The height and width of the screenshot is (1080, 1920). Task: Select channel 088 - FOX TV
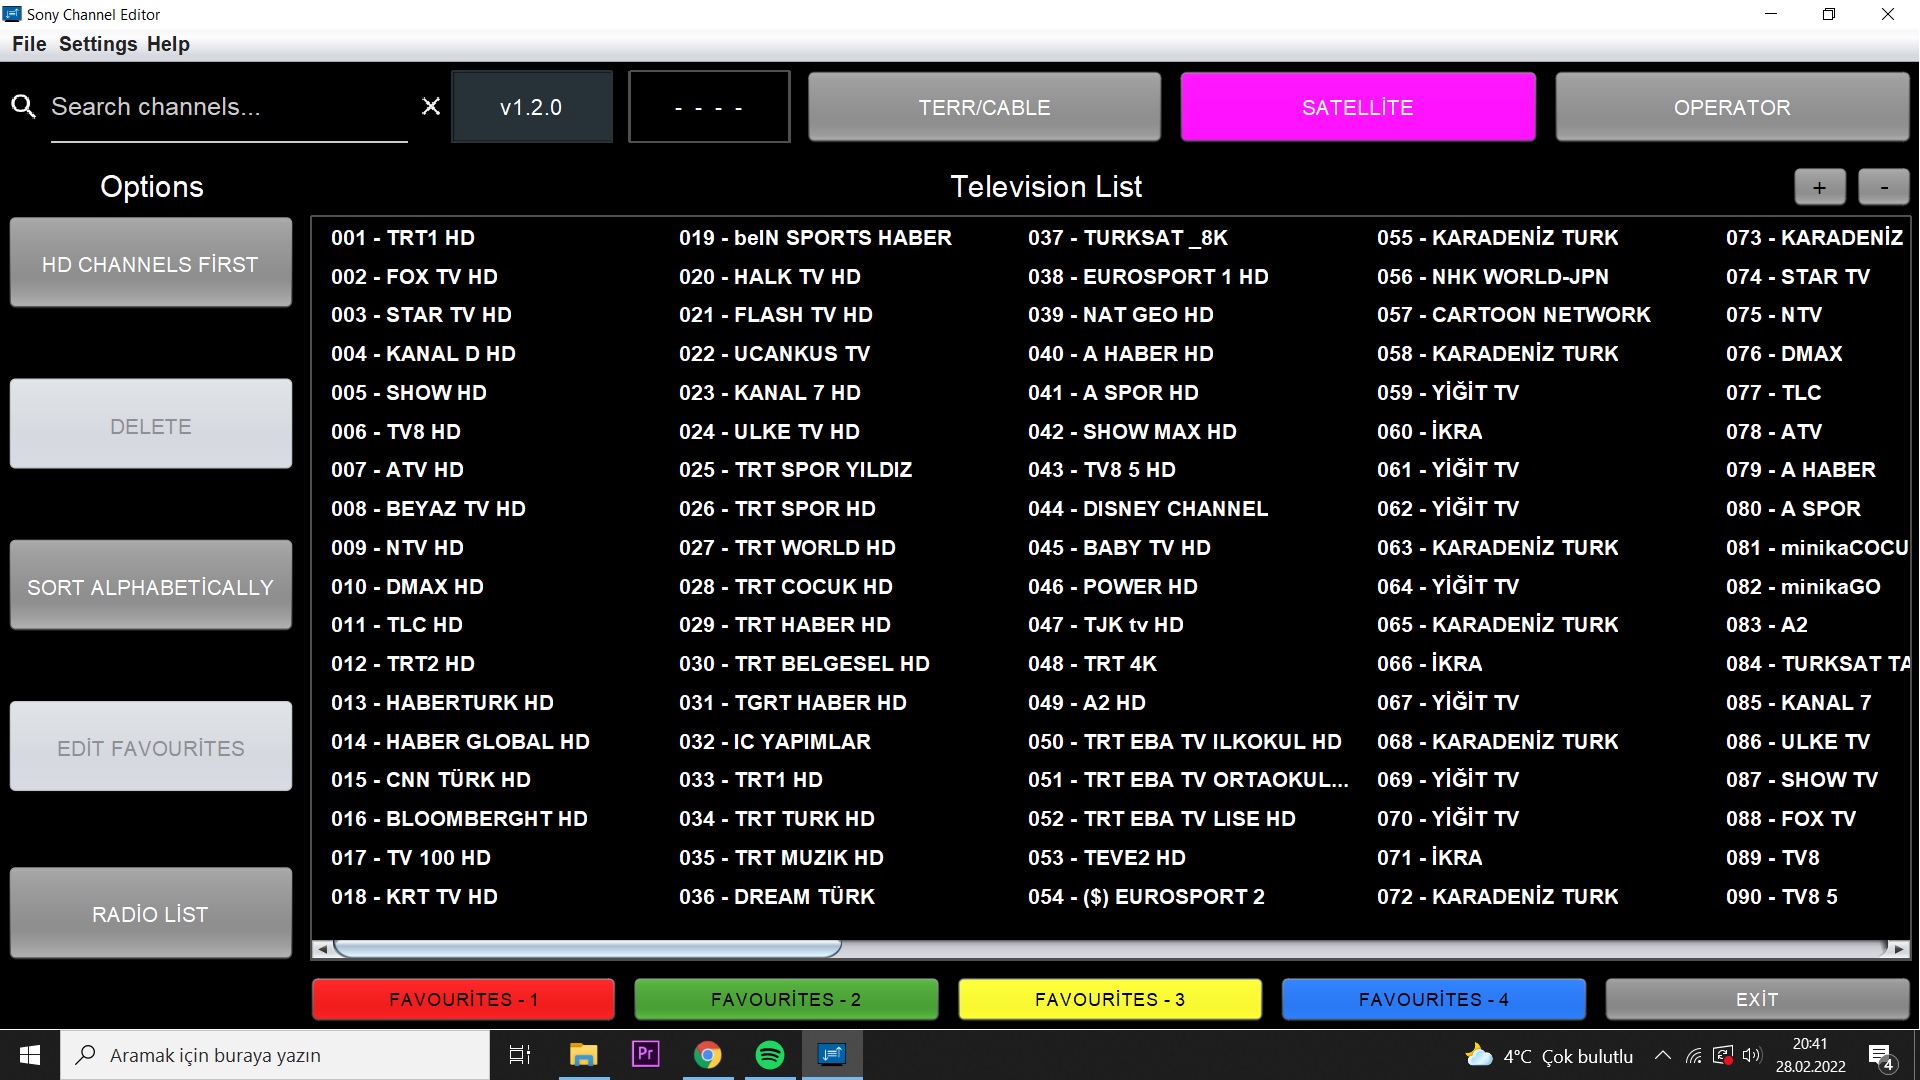pos(1790,819)
